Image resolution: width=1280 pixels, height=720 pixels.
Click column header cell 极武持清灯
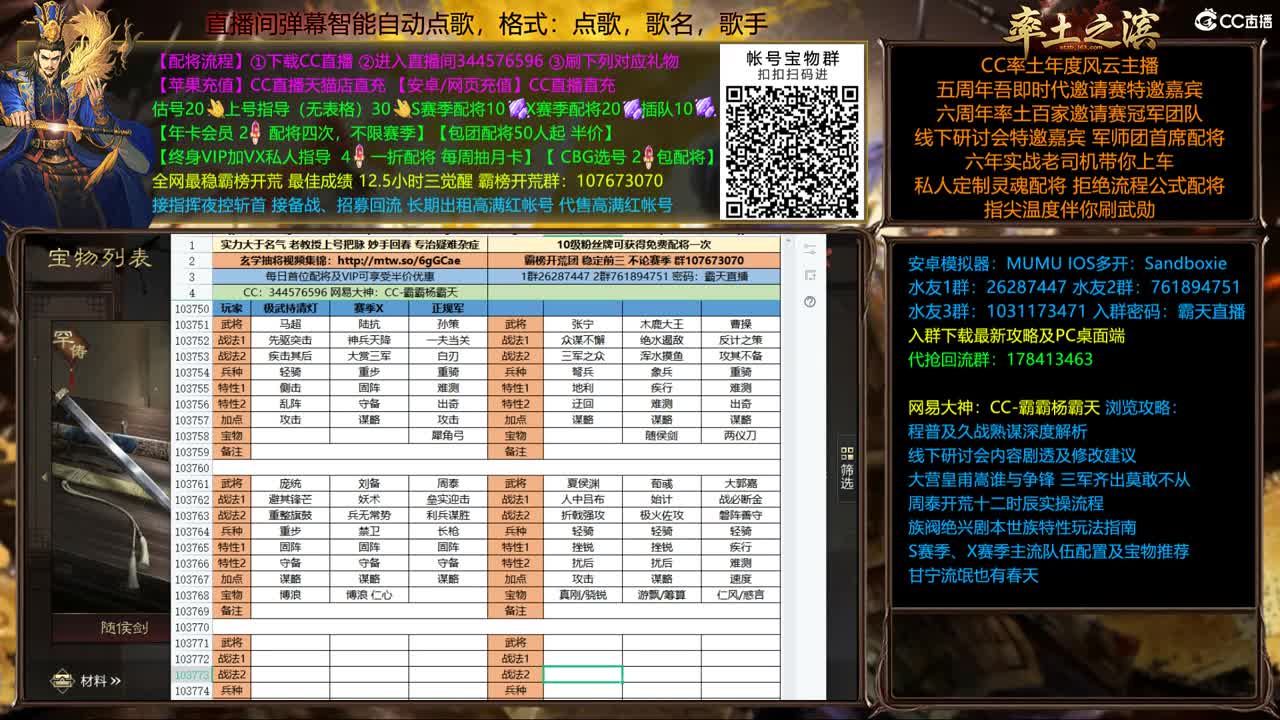290,309
